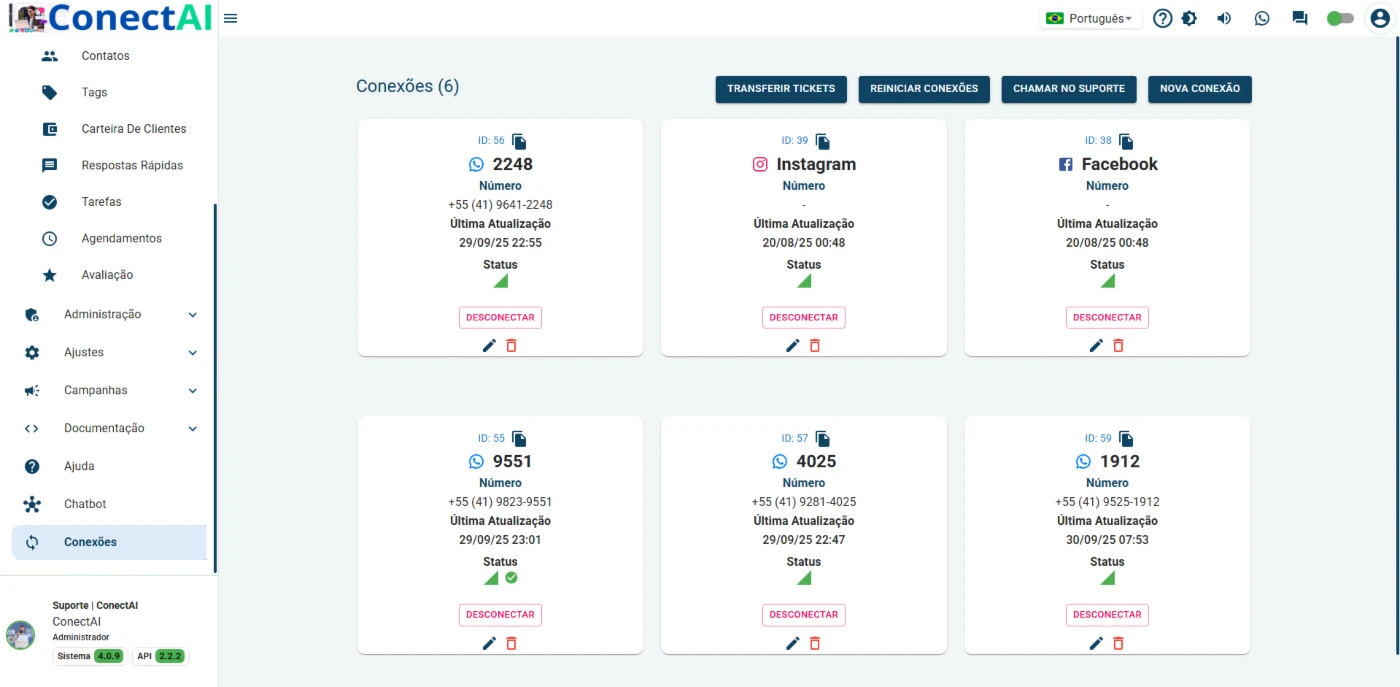
Task: Click the hamburger menu icon
Action: (230, 18)
